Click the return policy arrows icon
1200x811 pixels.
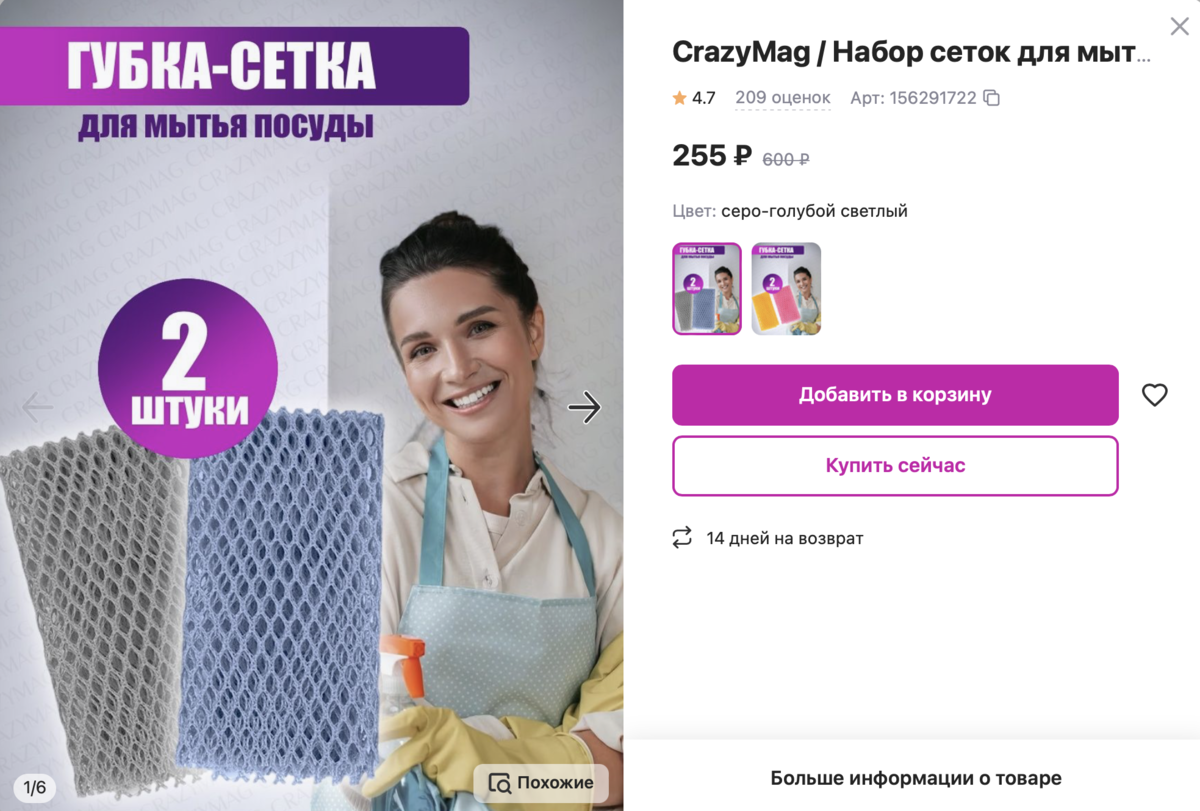click(x=682, y=538)
